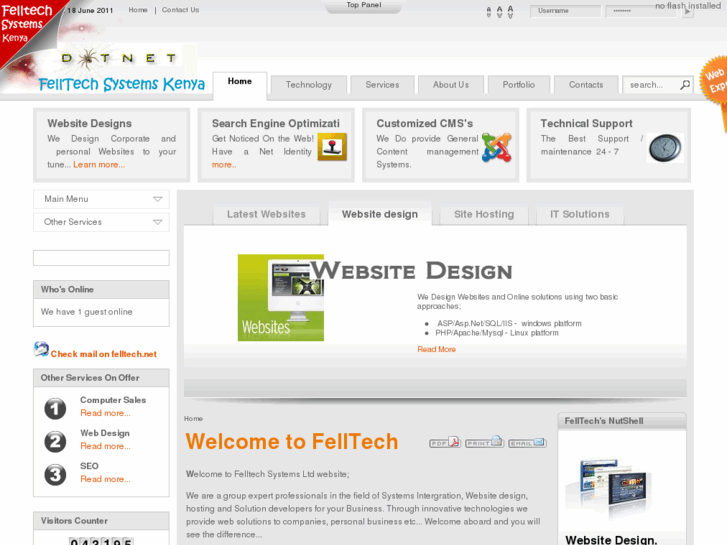Switch to the Site Hosting tab

(484, 215)
